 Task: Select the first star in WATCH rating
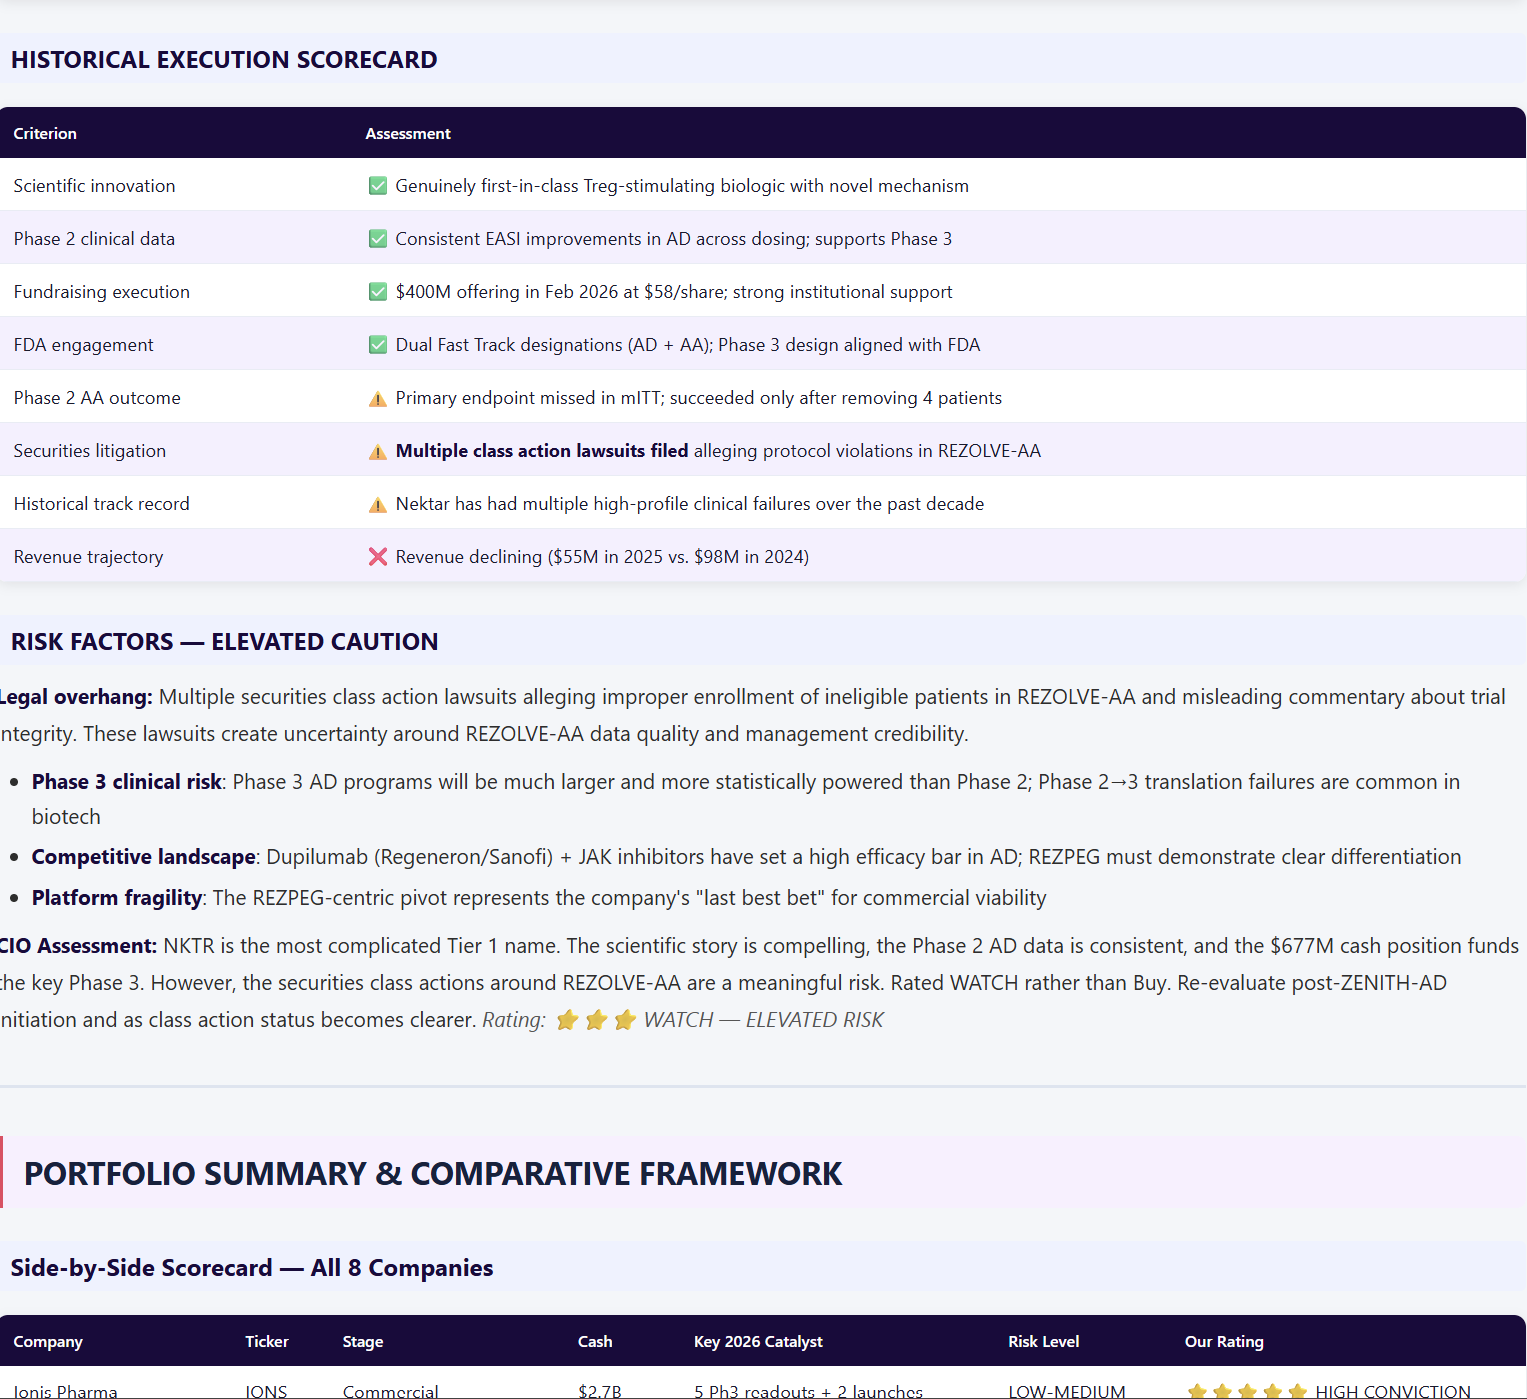pyautogui.click(x=567, y=1019)
